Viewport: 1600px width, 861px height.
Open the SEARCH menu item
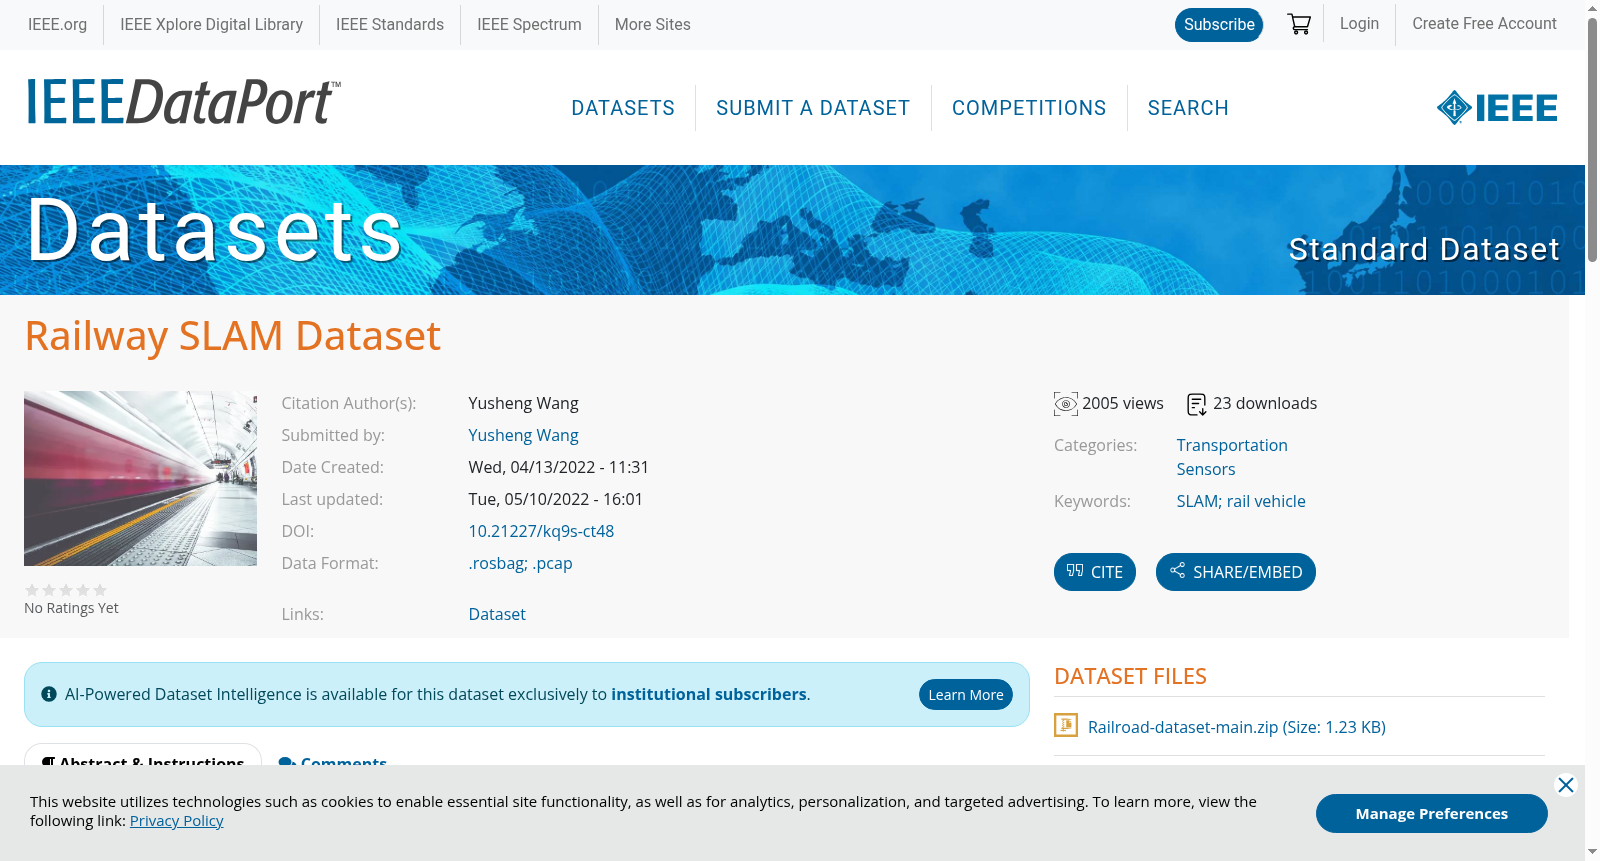[1188, 108]
